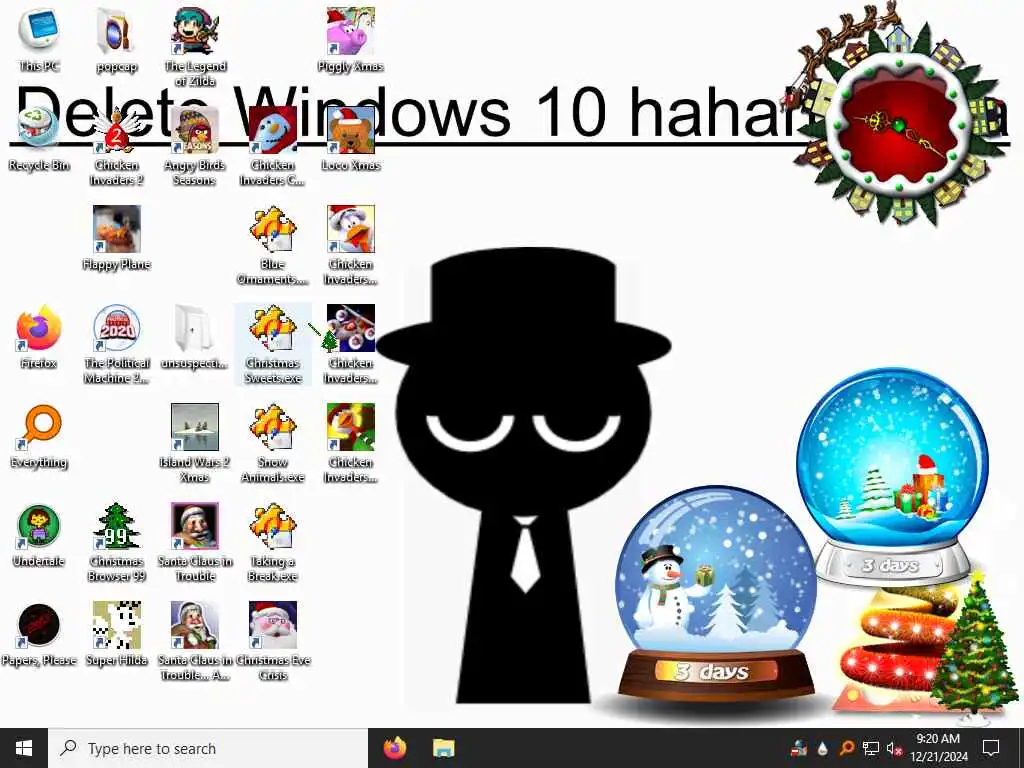Select the Blue Ornaments screensaver icon
This screenshot has height=768, width=1024.
coord(272,244)
